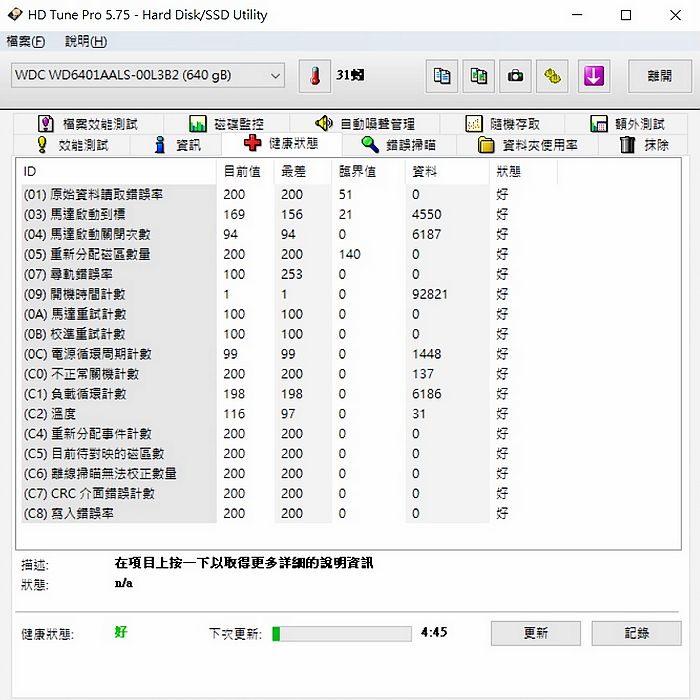The height and width of the screenshot is (700, 700).
Task: Click the HD Tune Pro title bar icon
Action: point(15,14)
